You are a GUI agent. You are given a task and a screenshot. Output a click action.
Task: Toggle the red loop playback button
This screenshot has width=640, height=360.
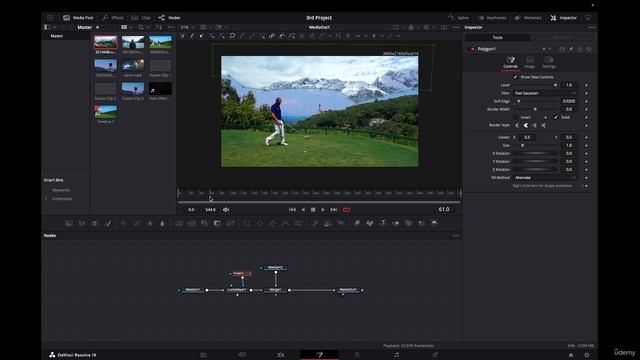(x=346, y=210)
